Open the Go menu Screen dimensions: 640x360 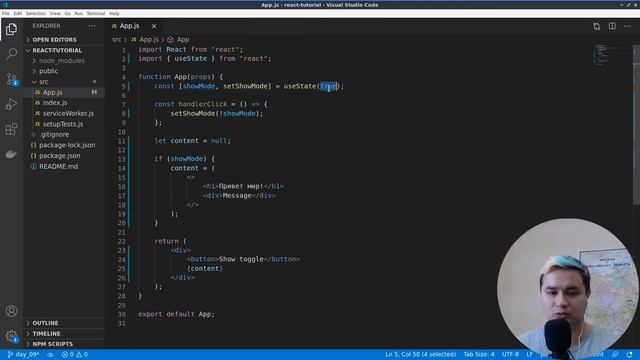click(x=67, y=13)
